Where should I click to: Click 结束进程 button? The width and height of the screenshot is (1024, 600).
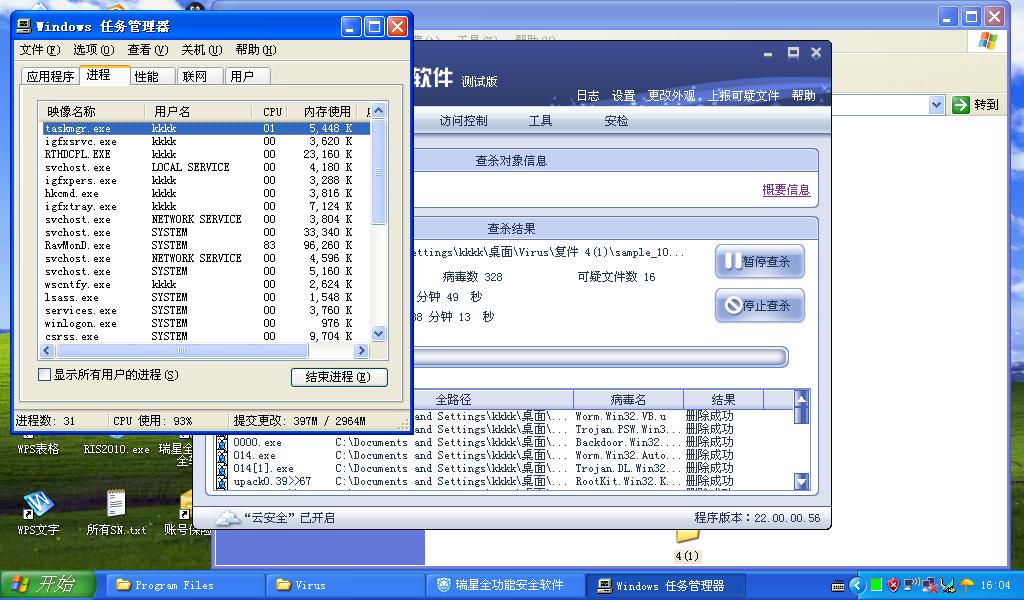[x=339, y=377]
